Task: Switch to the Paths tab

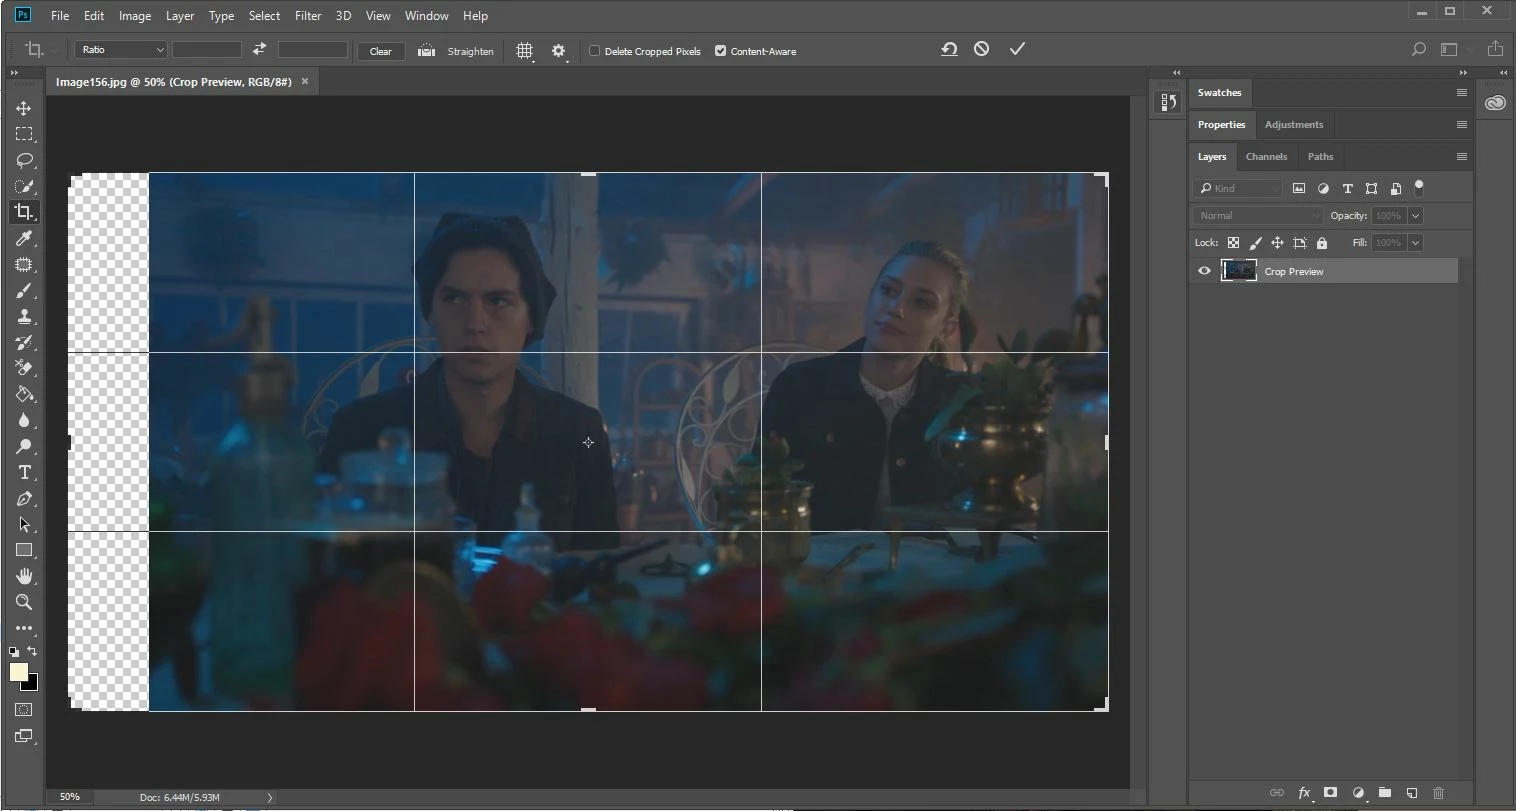Action: (1320, 157)
